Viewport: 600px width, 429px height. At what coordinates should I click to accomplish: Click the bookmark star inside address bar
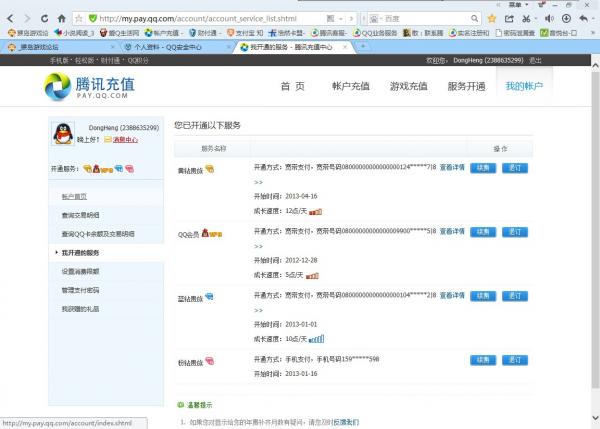[x=79, y=18]
